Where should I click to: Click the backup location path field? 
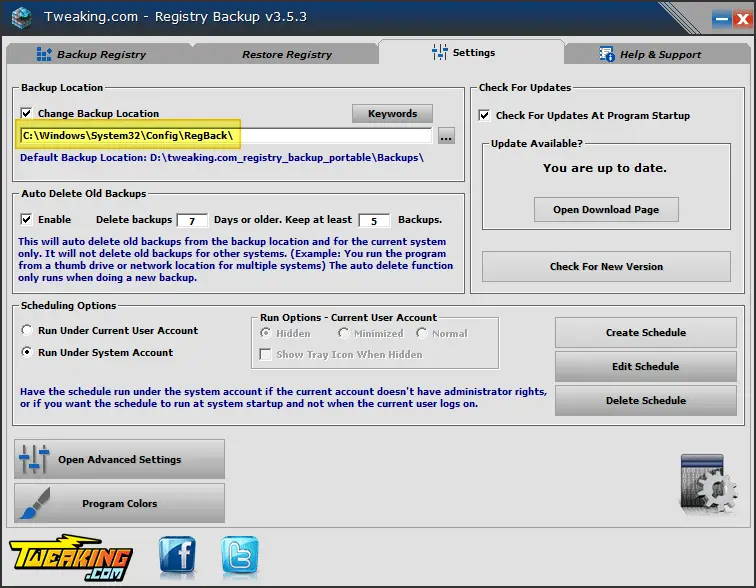click(226, 135)
